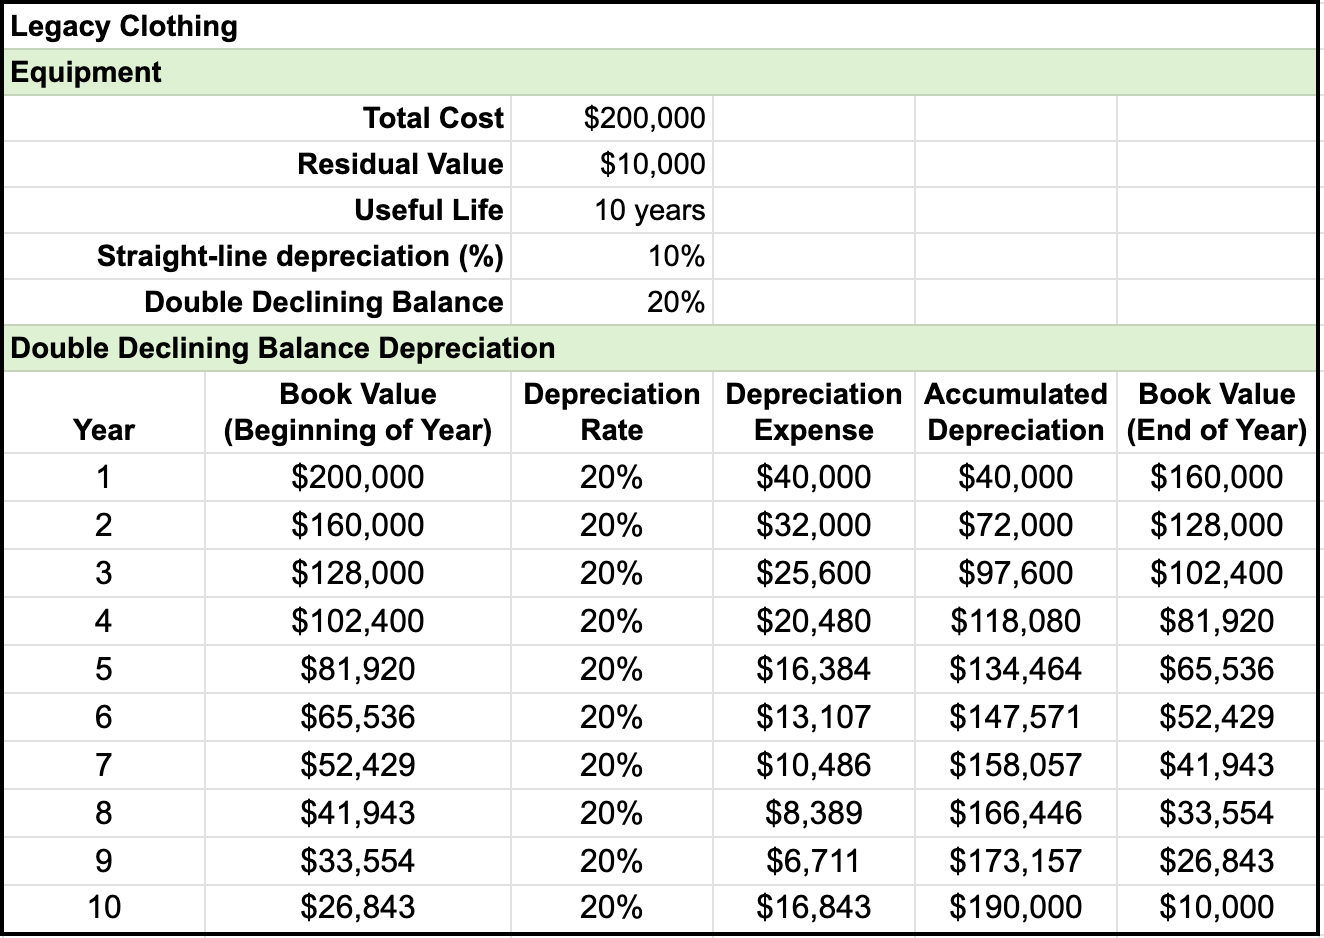The width and height of the screenshot is (1324, 938).
Task: Click the Legacy Clothing title cell
Action: pos(122,26)
